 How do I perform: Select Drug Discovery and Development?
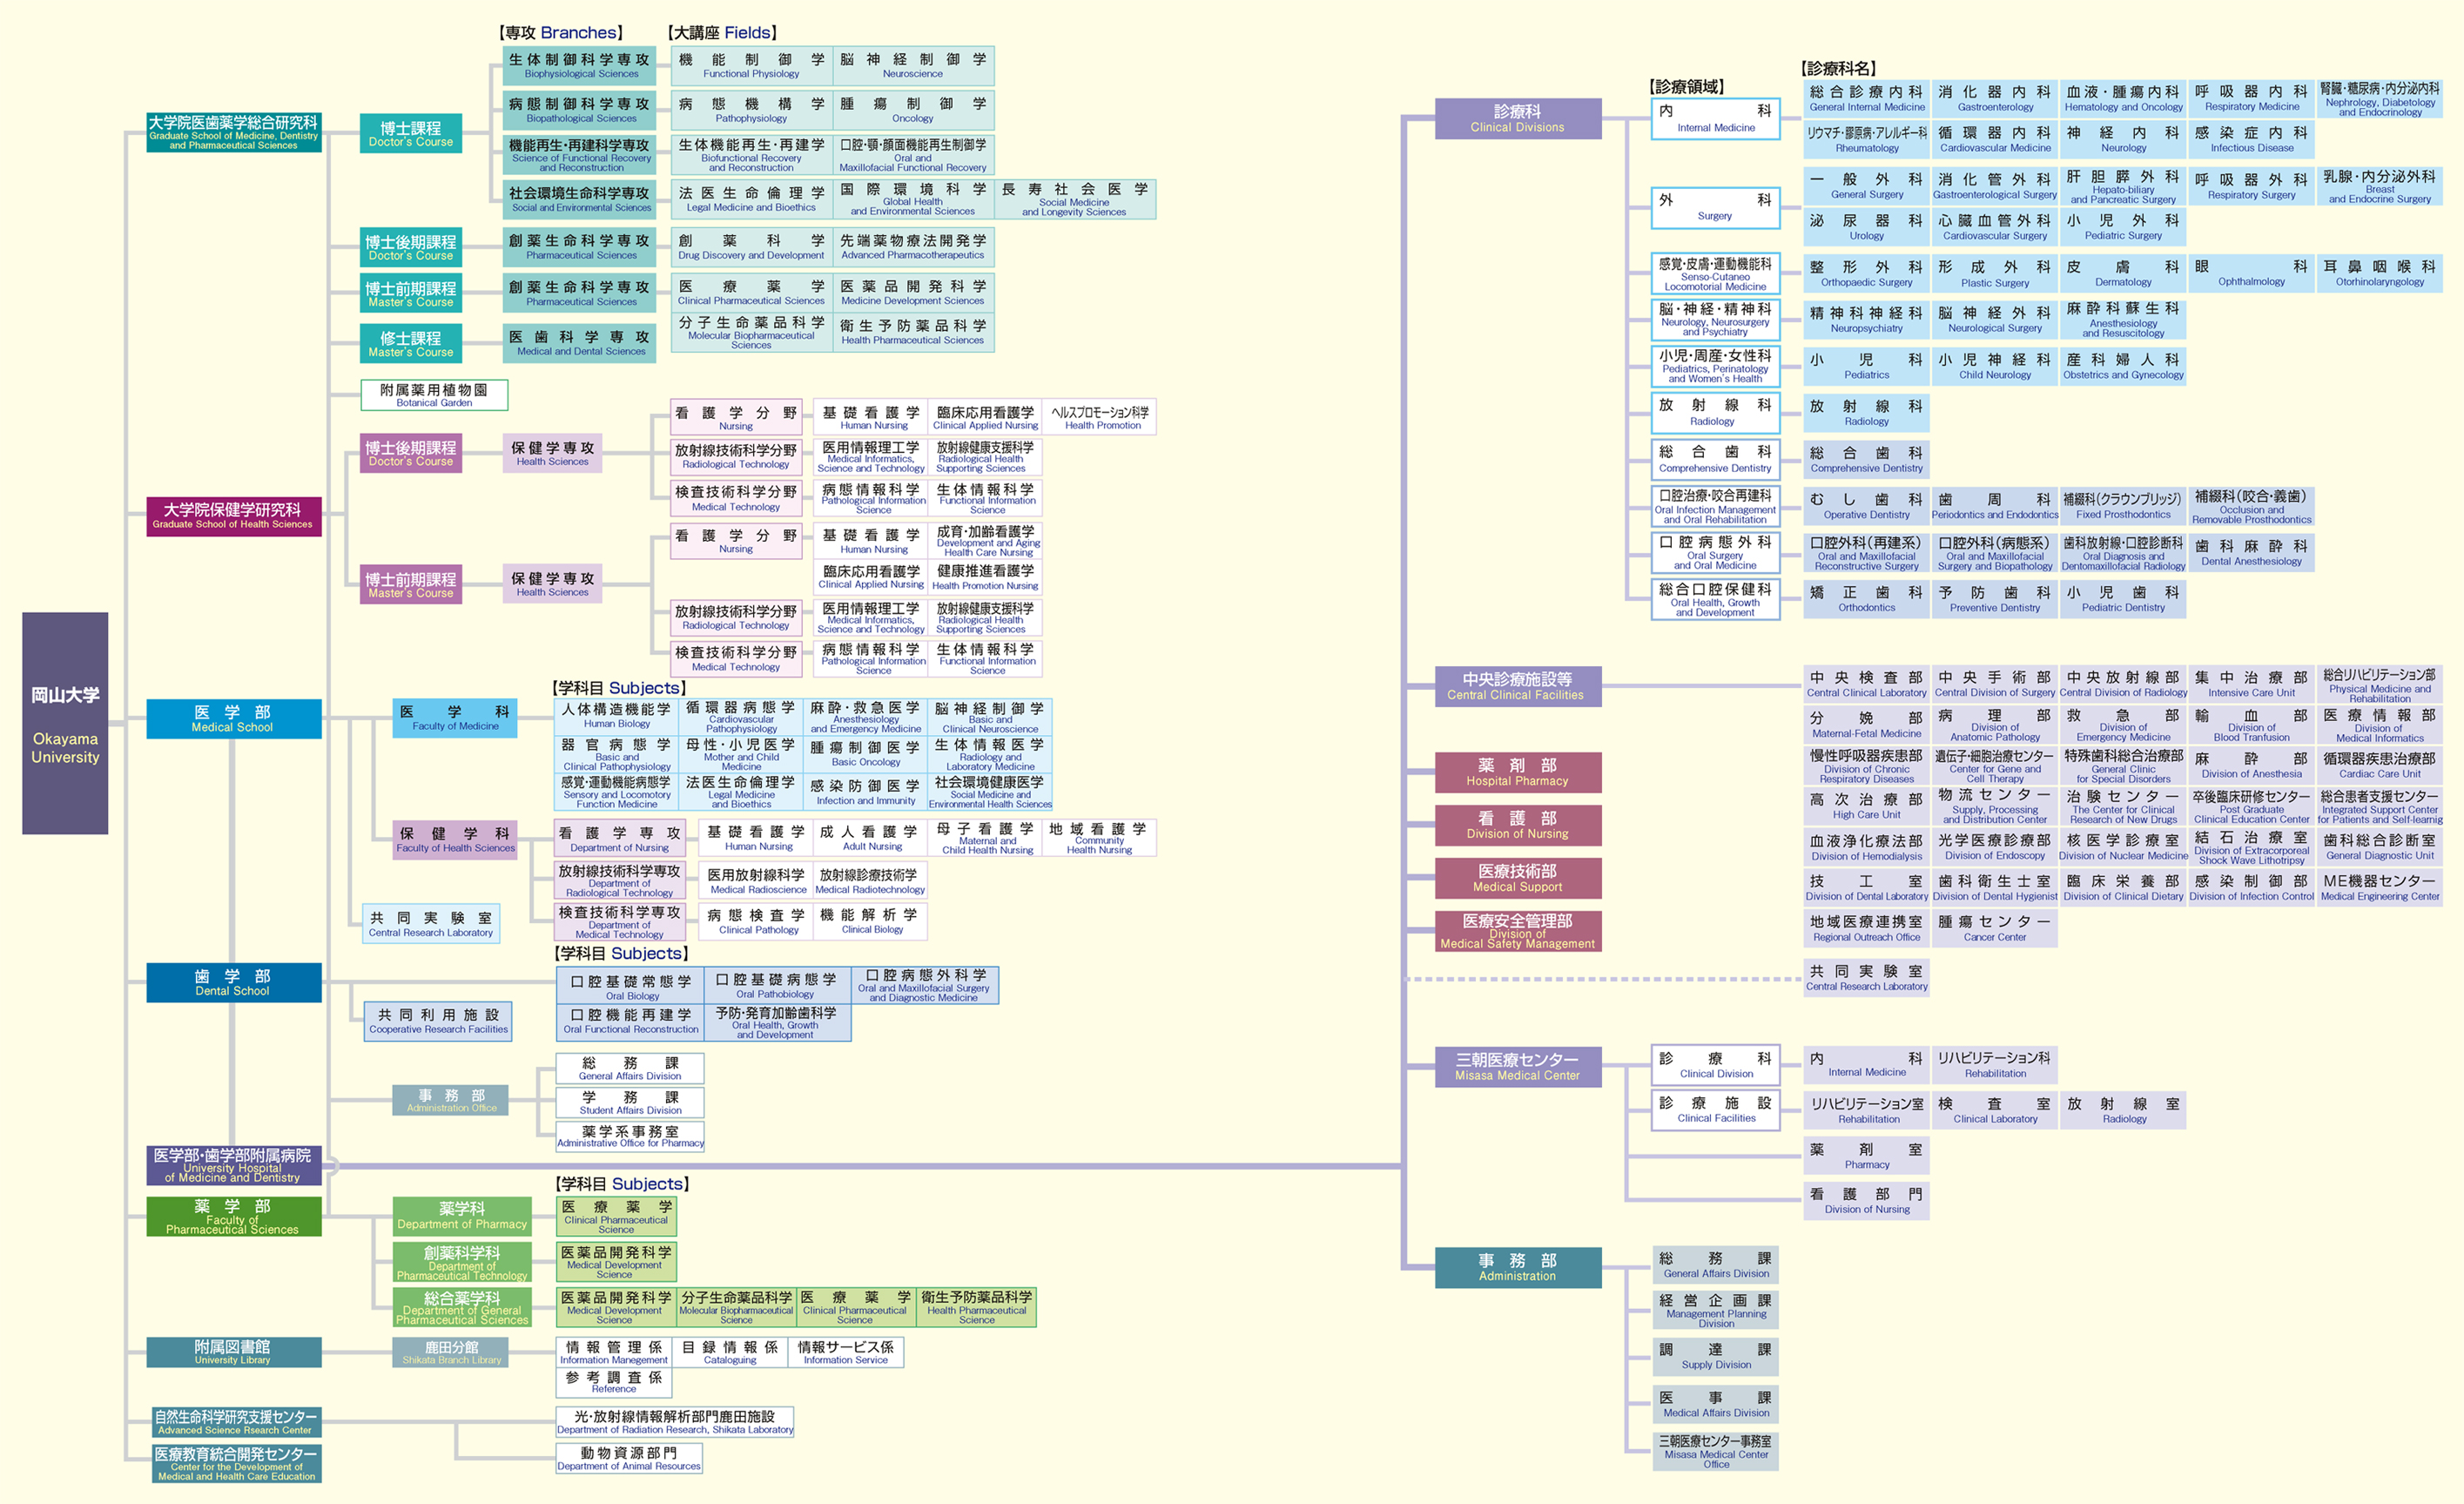coord(751,247)
